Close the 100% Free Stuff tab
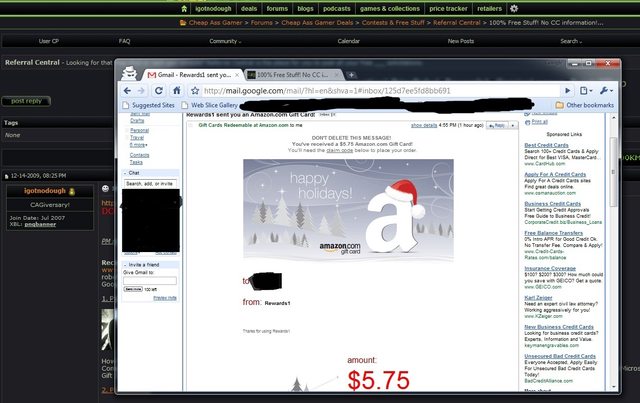 pos(336,75)
